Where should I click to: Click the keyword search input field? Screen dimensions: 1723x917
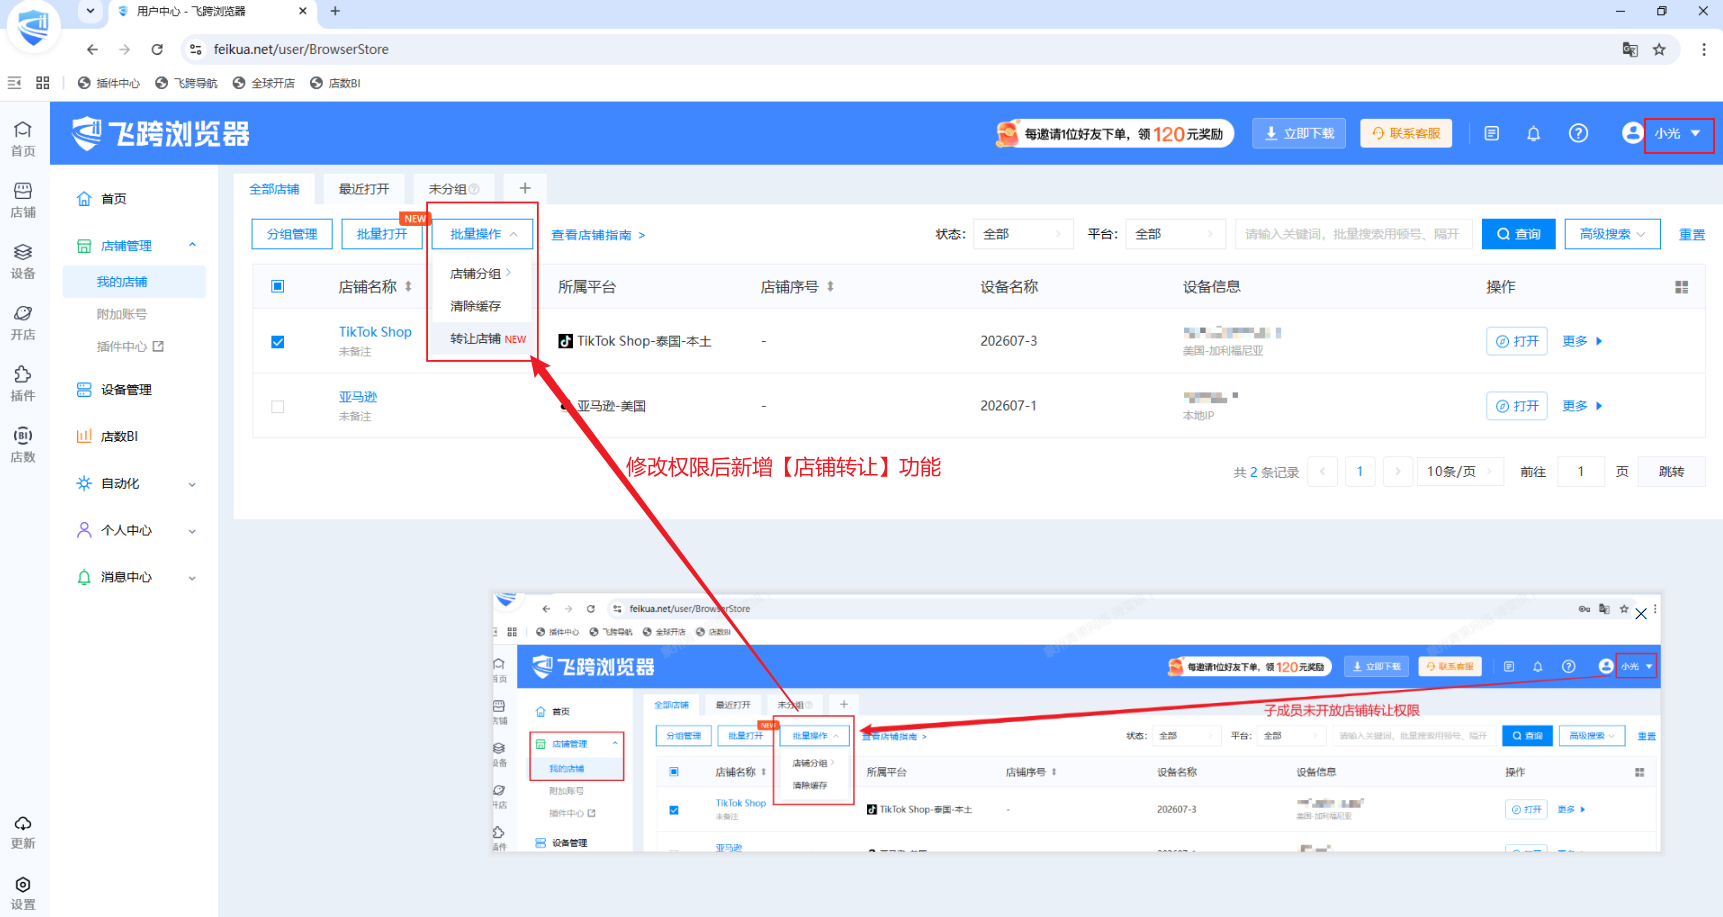point(1354,234)
